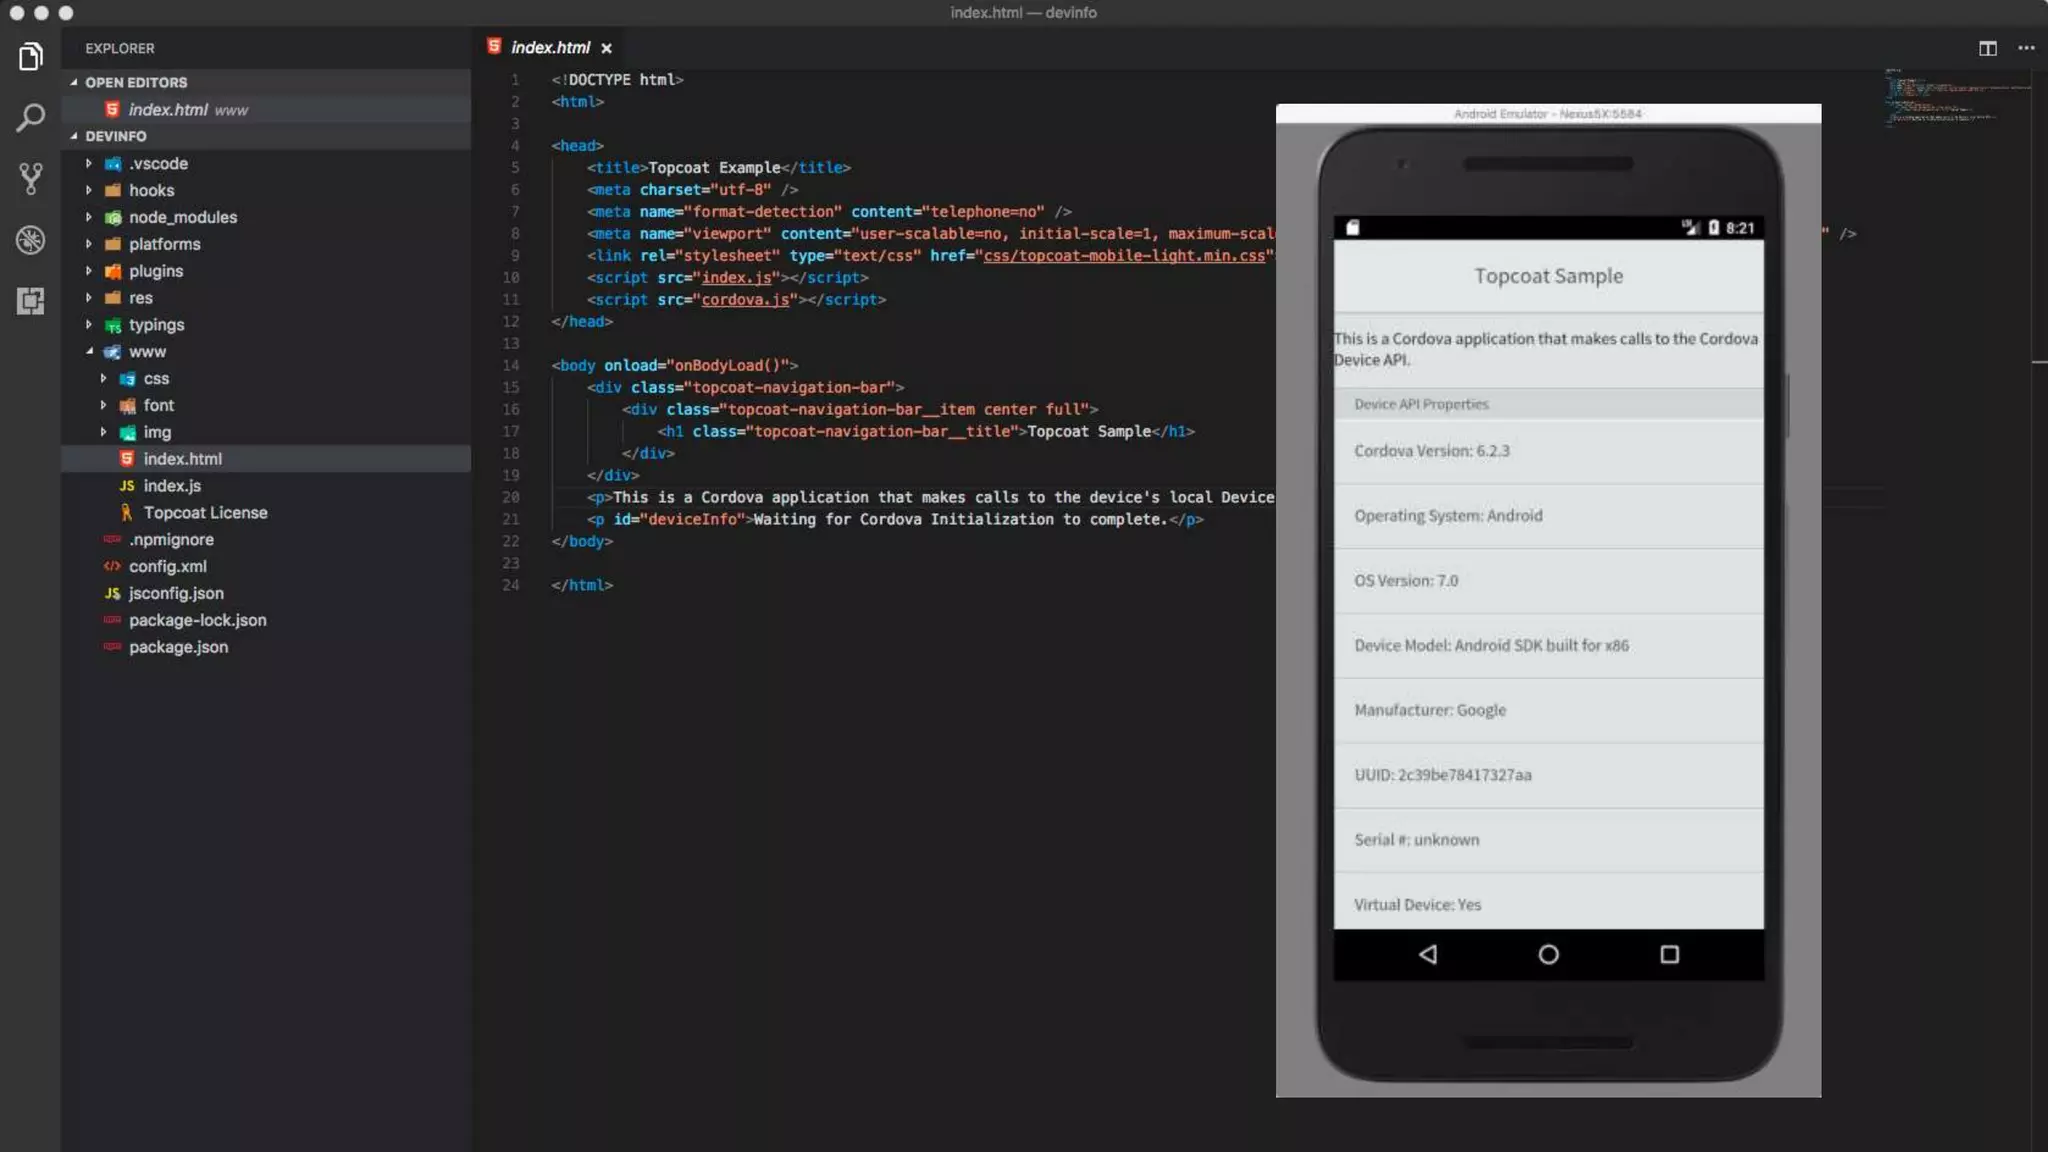The width and height of the screenshot is (2048, 1152).
Task: Open index.js in the file tree
Action: point(171,486)
